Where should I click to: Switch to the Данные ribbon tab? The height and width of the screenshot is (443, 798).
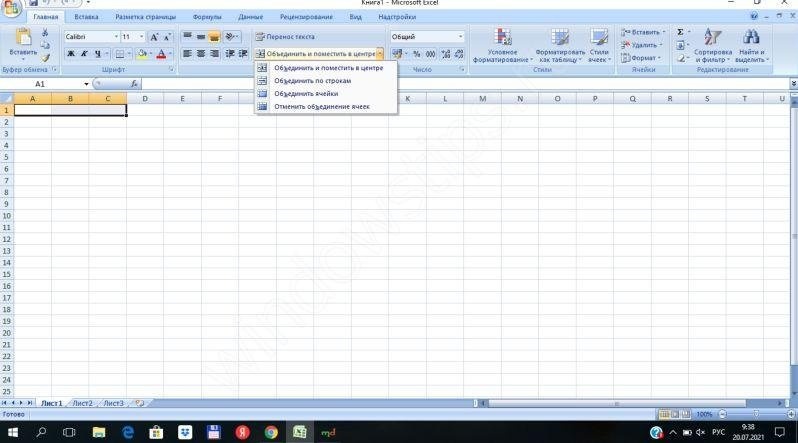coord(250,17)
